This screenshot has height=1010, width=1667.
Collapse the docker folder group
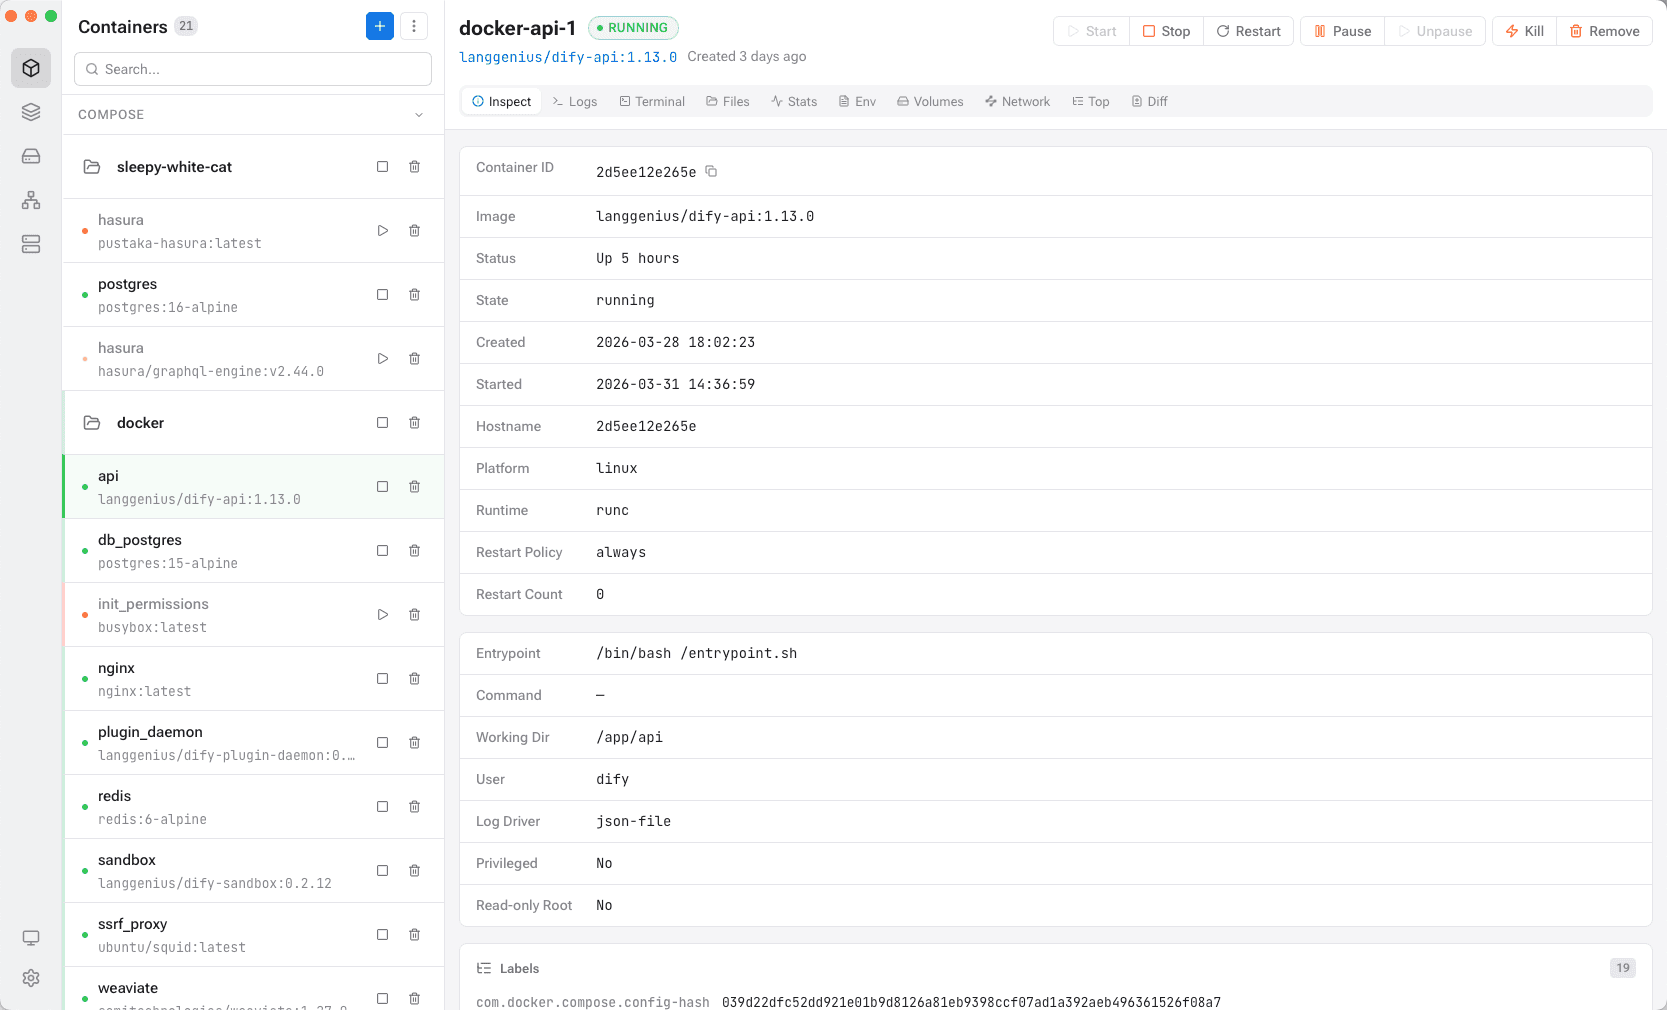[x=92, y=423]
